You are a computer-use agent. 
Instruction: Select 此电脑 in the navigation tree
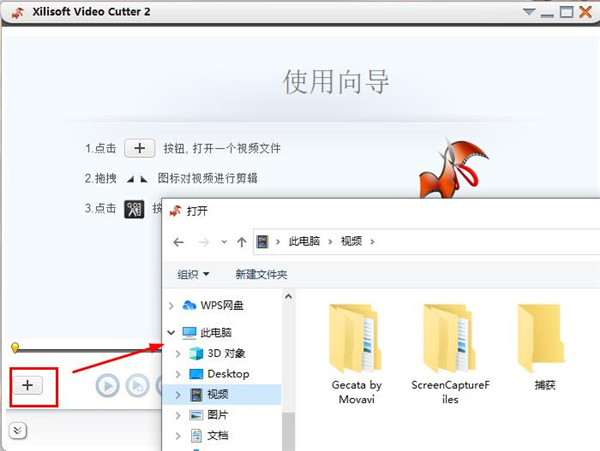coord(216,333)
